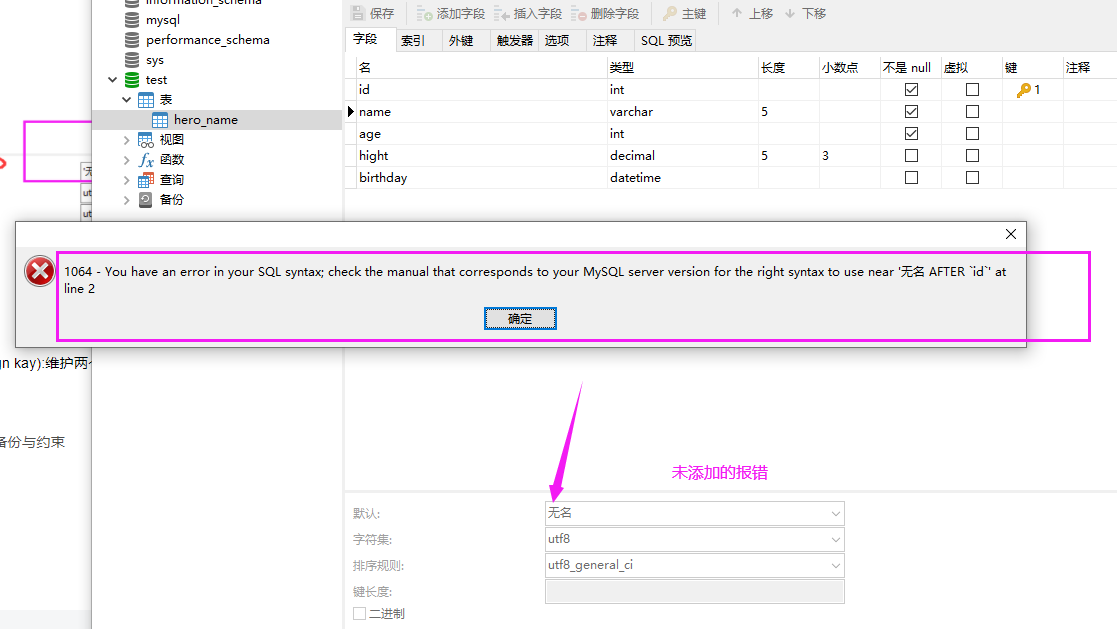1117x629 pixels.
Task: Toggle Virtual checkbox for name field
Action: [x=972, y=112]
